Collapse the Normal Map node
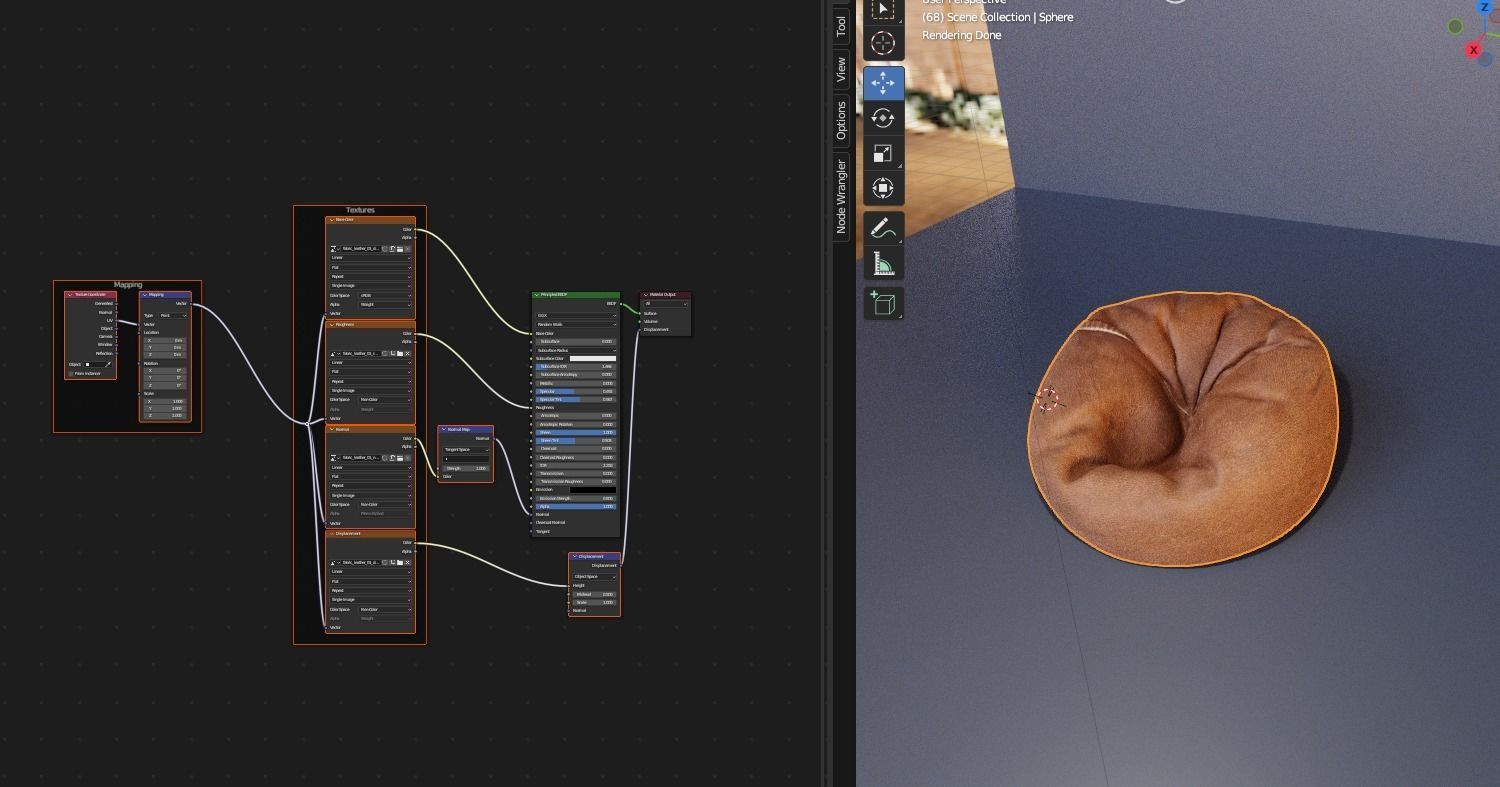The width and height of the screenshot is (1500, 787). tap(444, 429)
